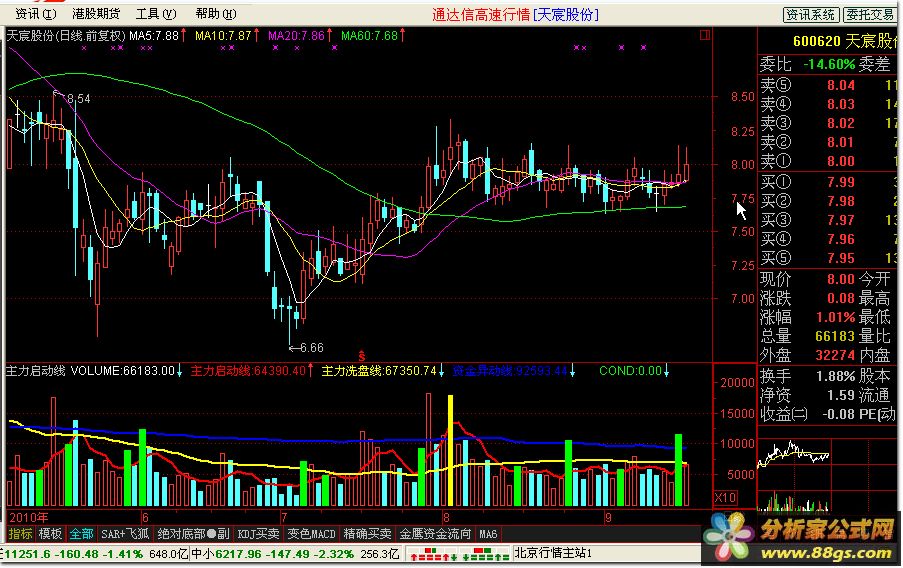Click the small red window icon atop chart

point(705,35)
